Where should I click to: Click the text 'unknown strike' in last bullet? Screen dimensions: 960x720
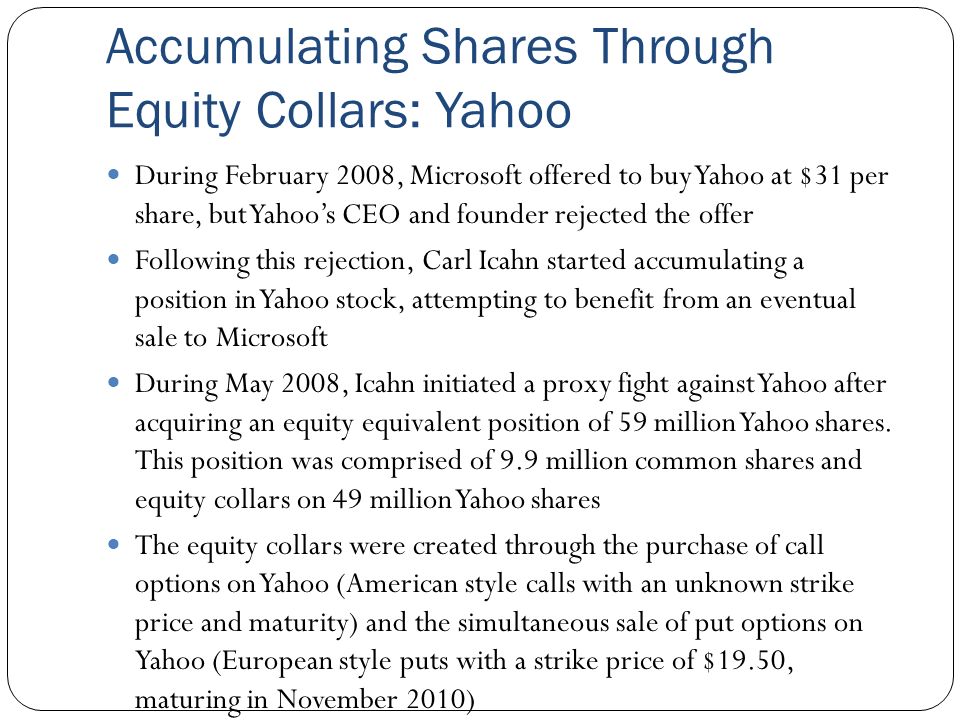click(x=764, y=583)
